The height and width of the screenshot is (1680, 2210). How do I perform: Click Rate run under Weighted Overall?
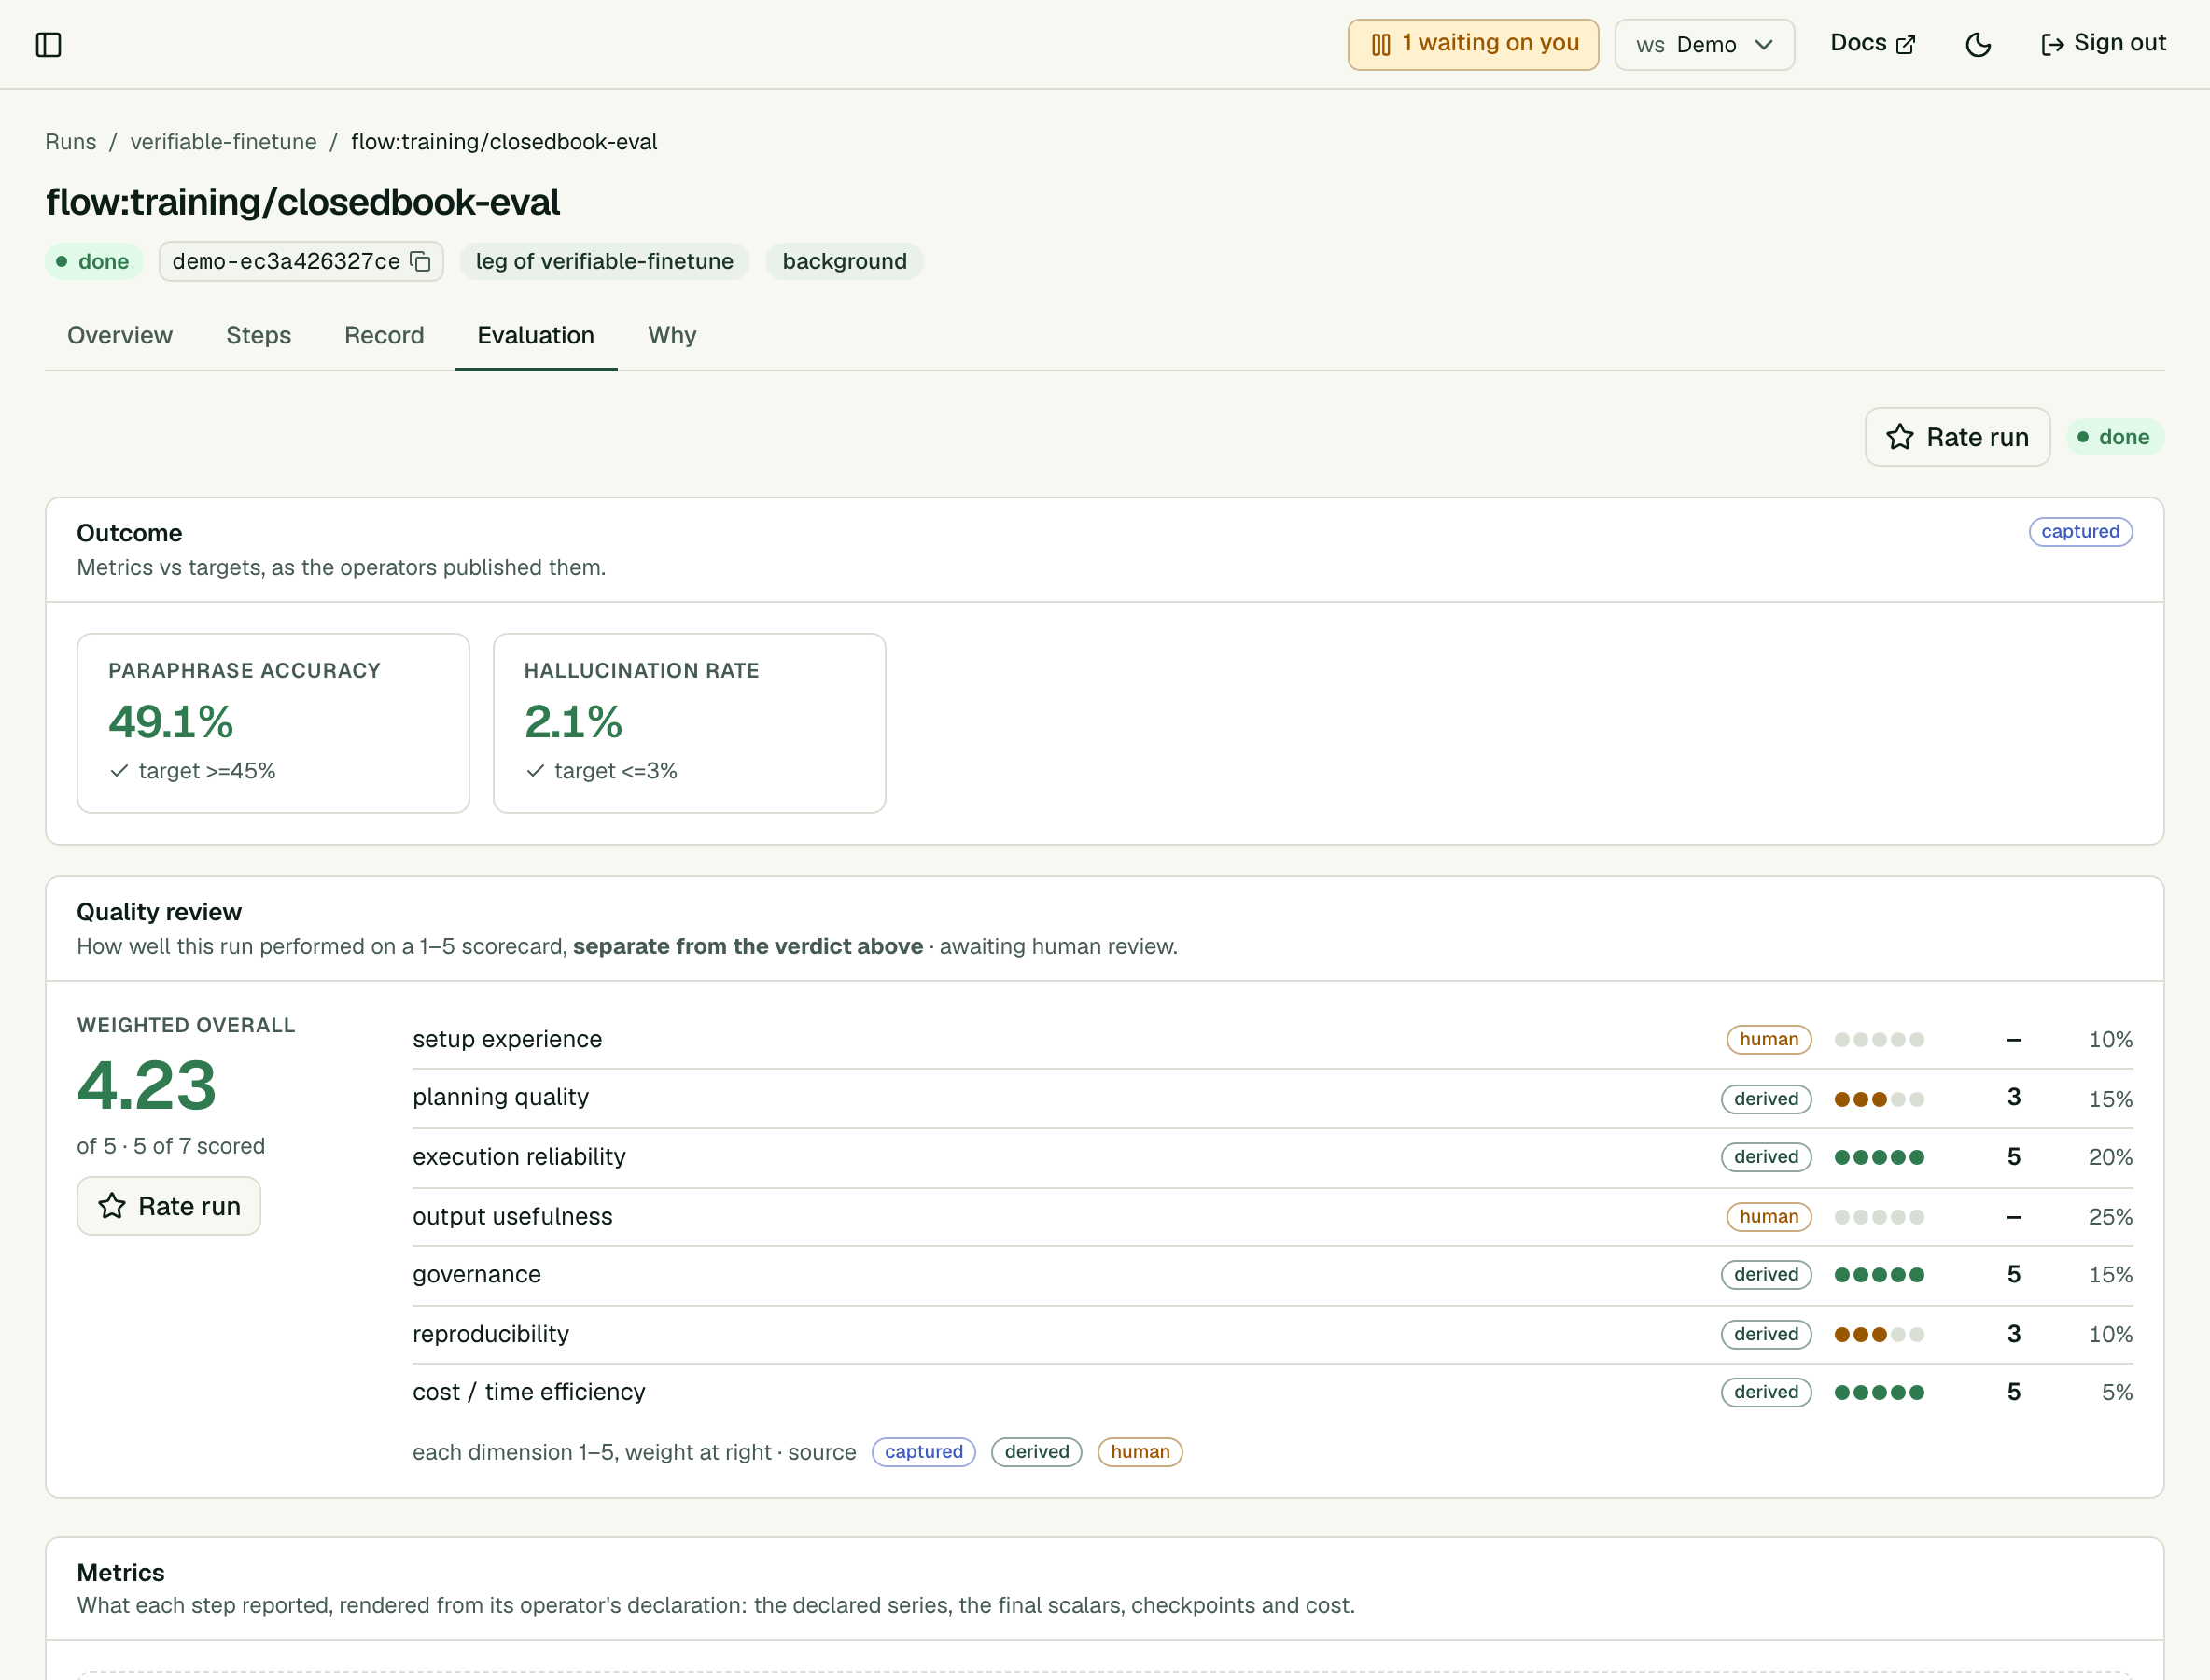pyautogui.click(x=169, y=1206)
